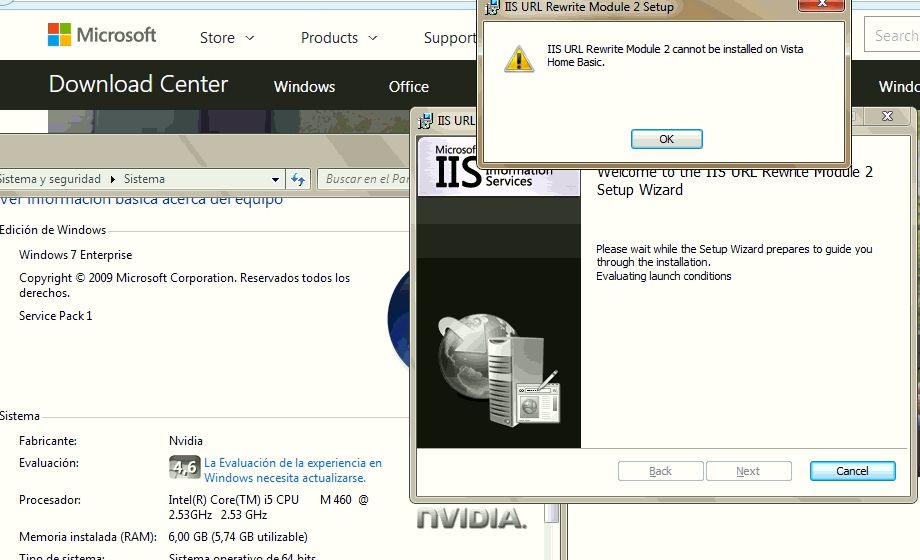
Task: Click the Sistema breadcrumb in the address bar
Action: (x=144, y=179)
